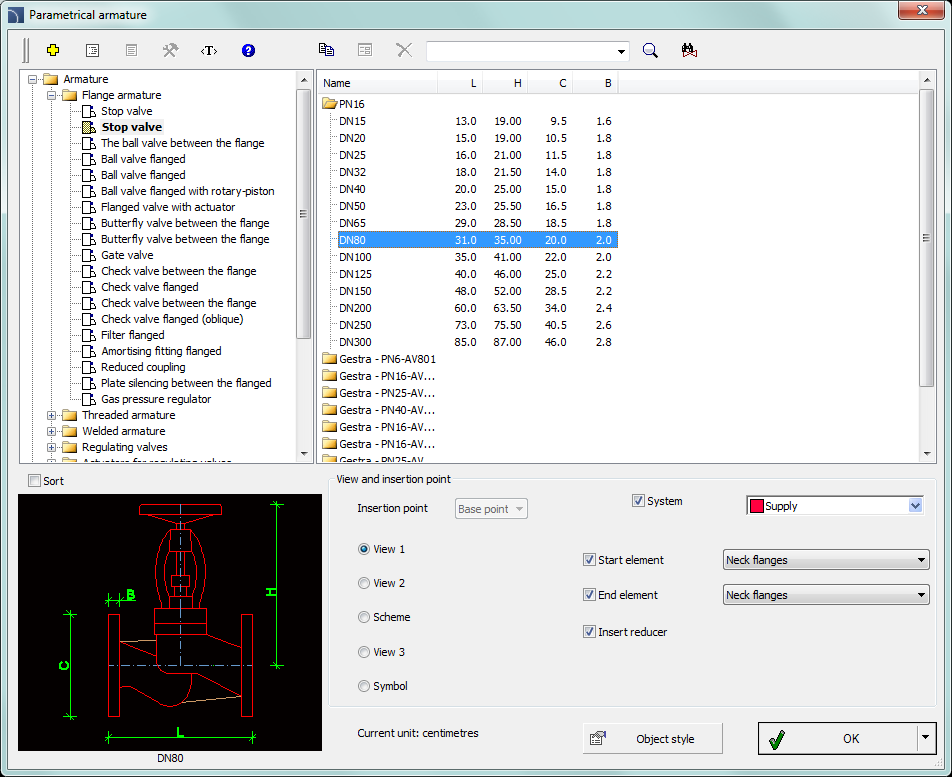The image size is (952, 777).
Task: Click the help question mark icon
Action: click(249, 50)
